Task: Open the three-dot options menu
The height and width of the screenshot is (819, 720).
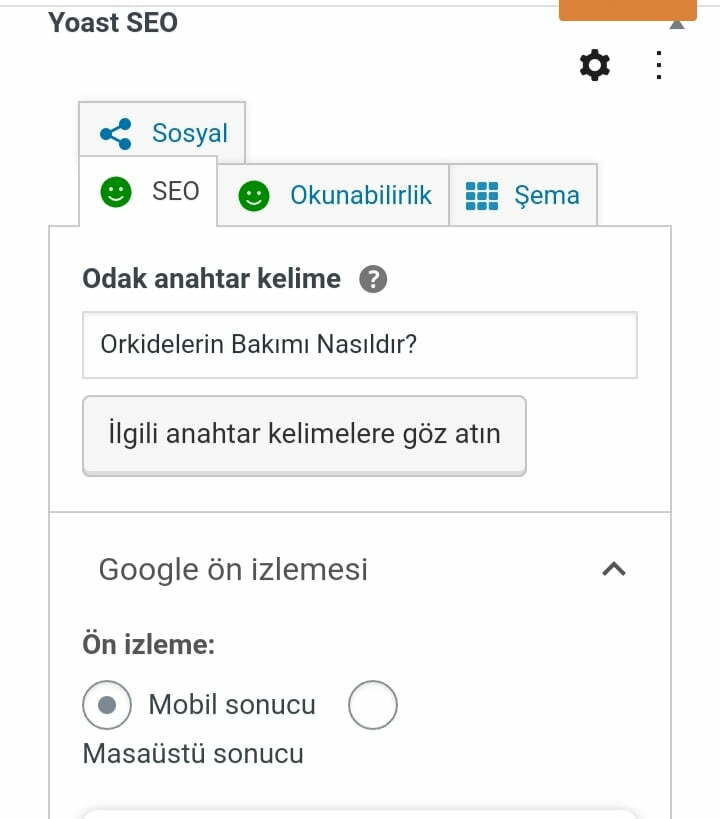Action: tap(659, 65)
